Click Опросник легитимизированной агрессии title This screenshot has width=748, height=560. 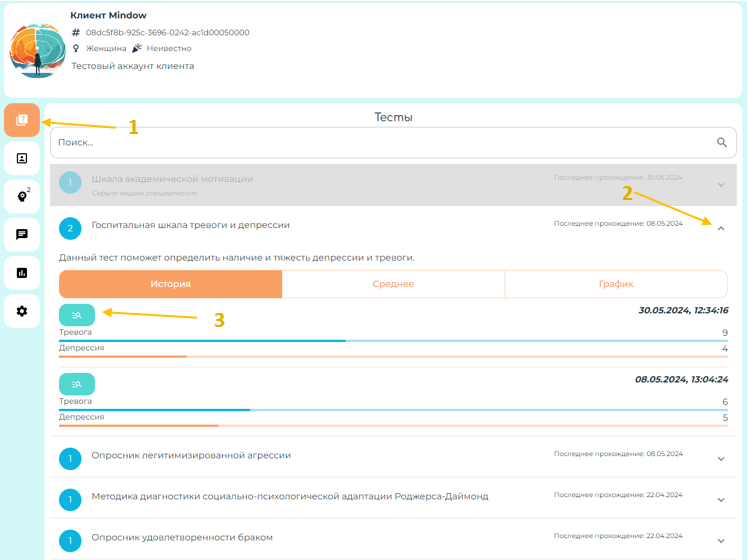pyautogui.click(x=191, y=456)
